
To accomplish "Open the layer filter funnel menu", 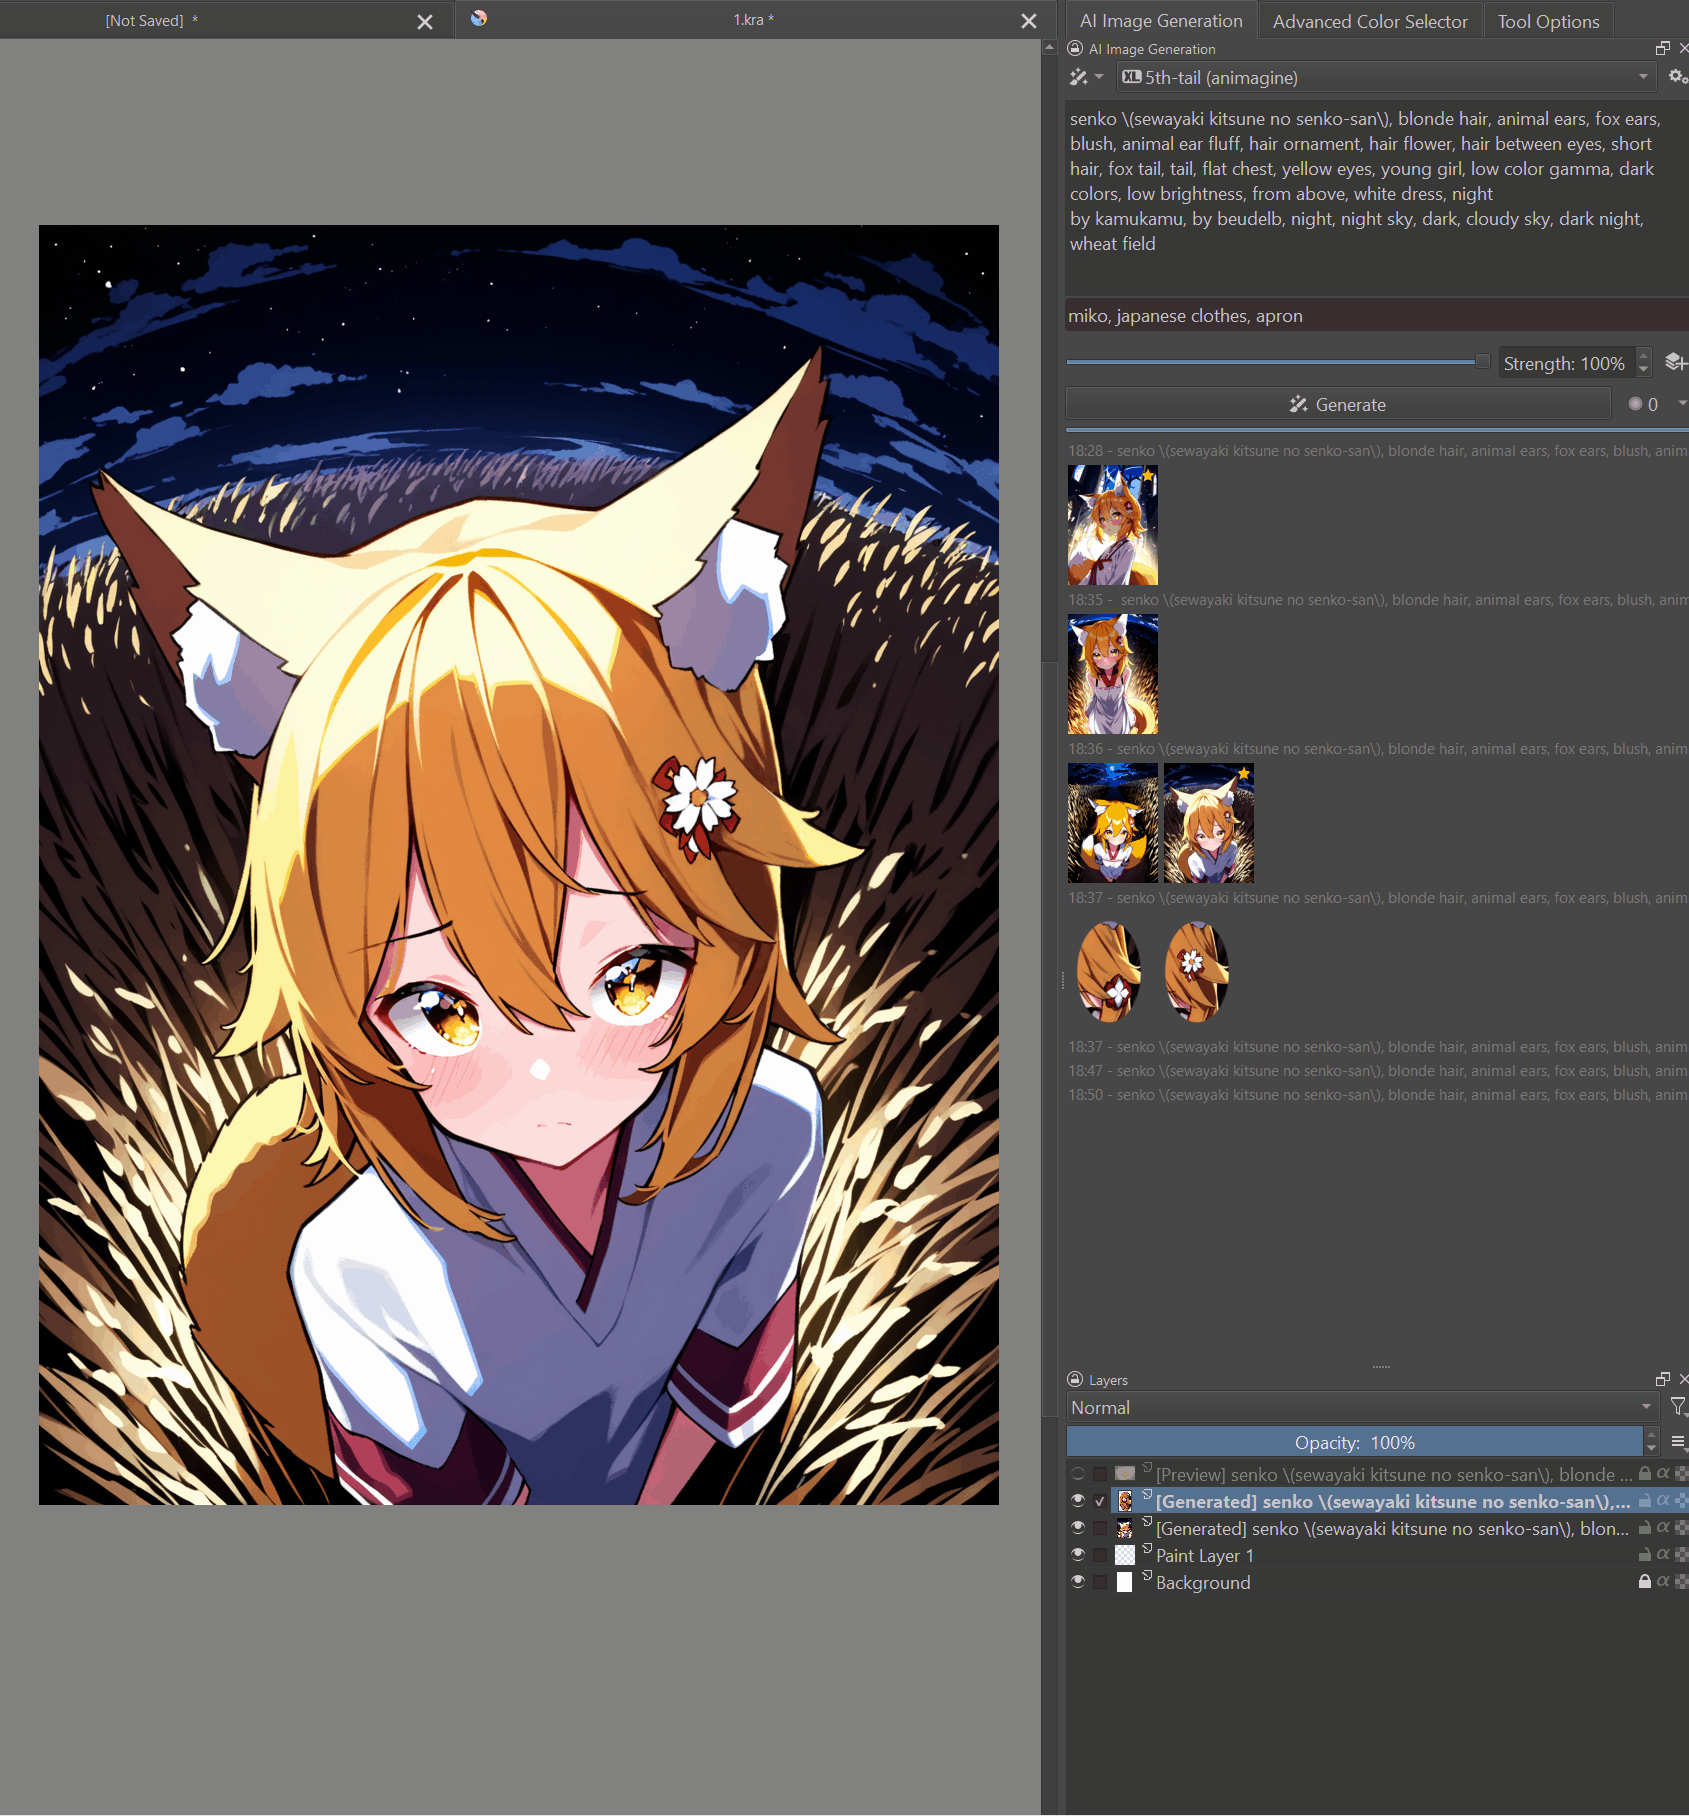I will coord(1678,1407).
